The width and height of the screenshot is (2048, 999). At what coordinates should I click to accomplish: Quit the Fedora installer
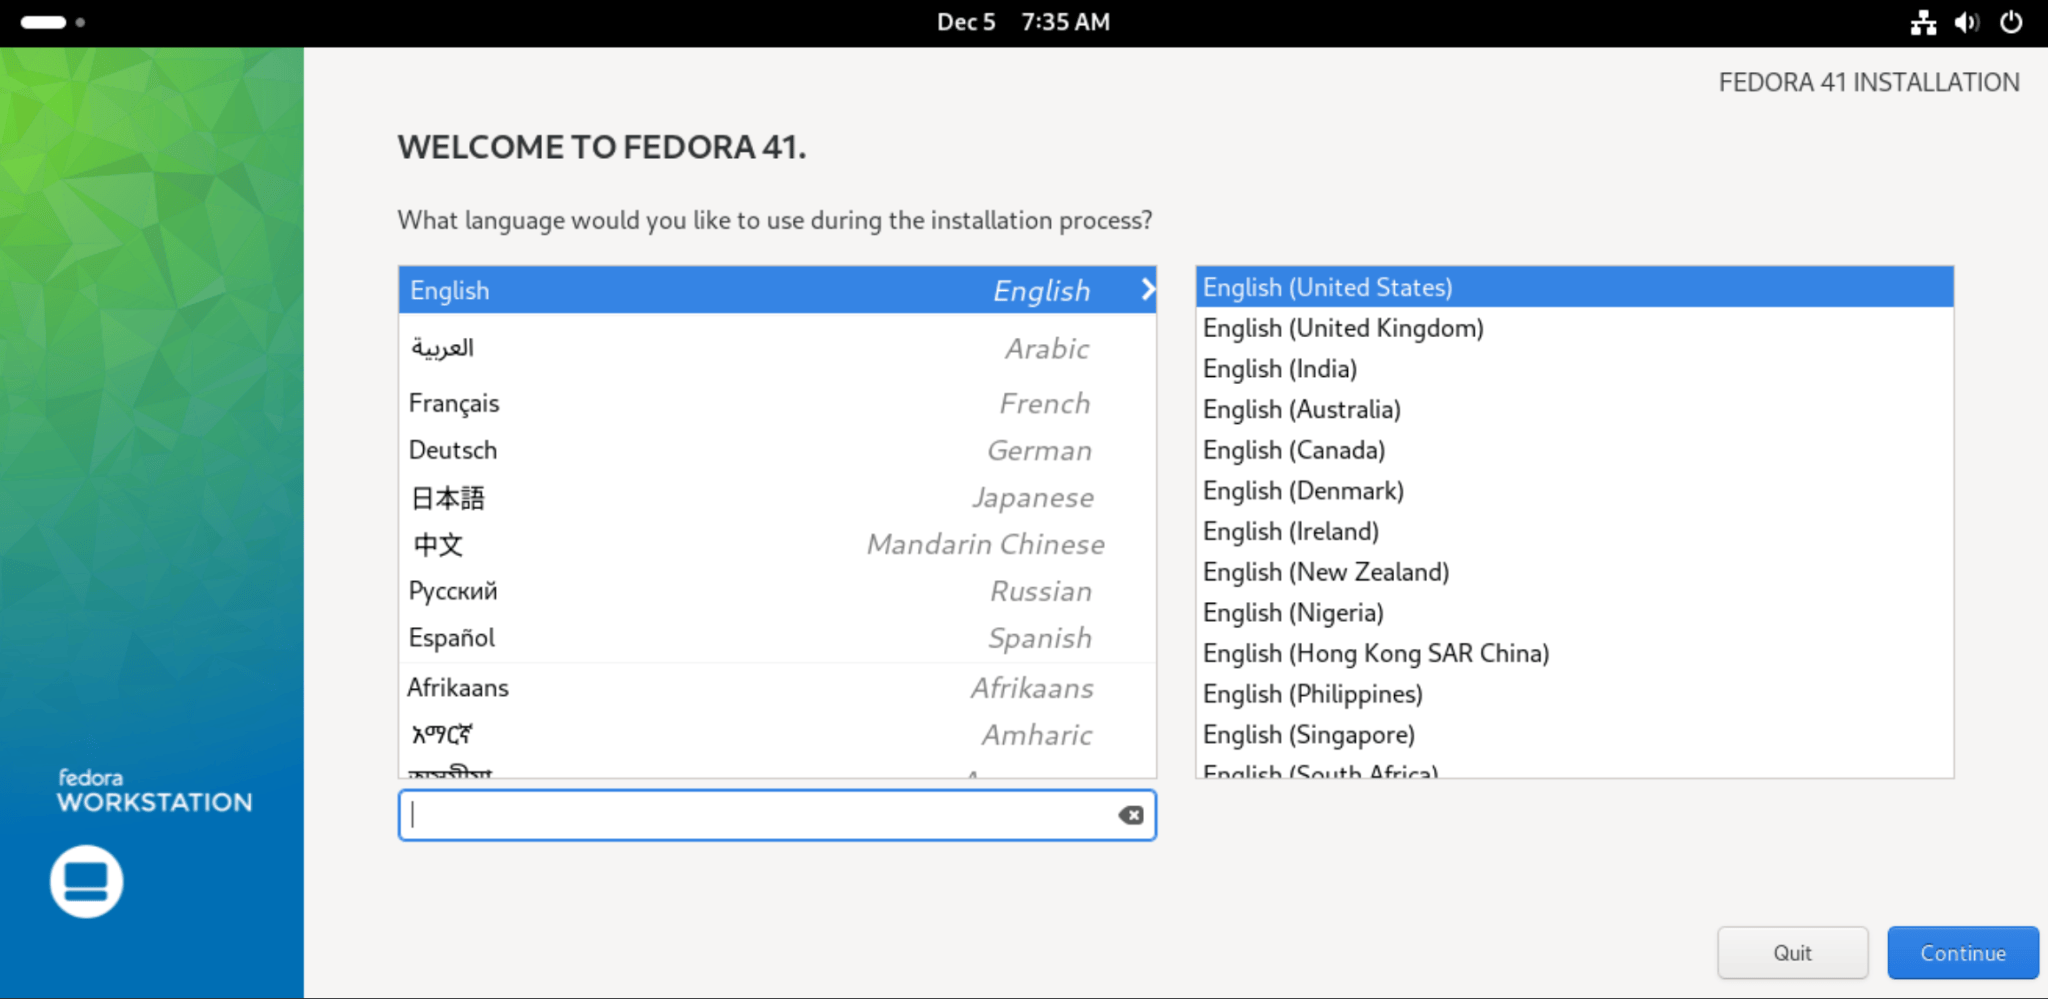tap(1792, 952)
